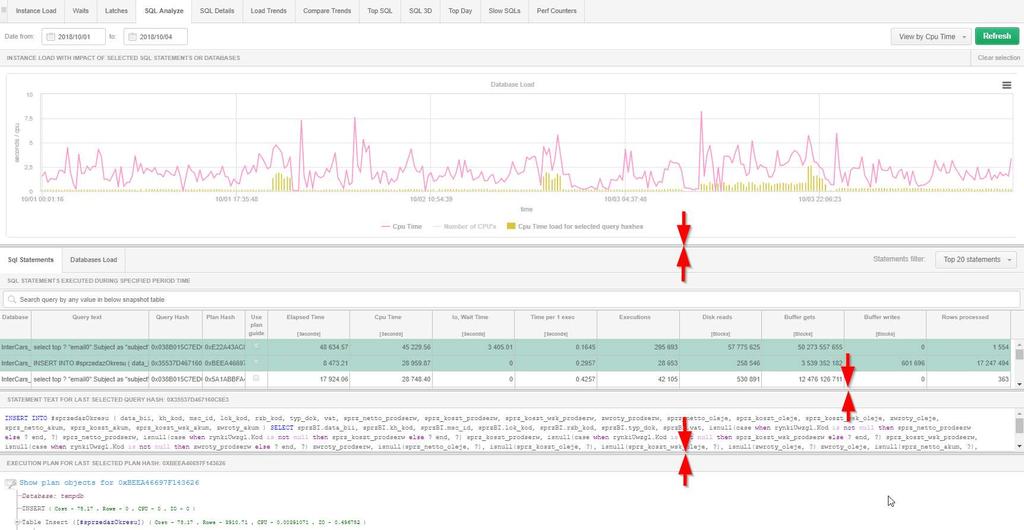Image resolution: width=1024 pixels, height=530 pixels.
Task: Click the green Refresh button
Action: [x=997, y=37]
